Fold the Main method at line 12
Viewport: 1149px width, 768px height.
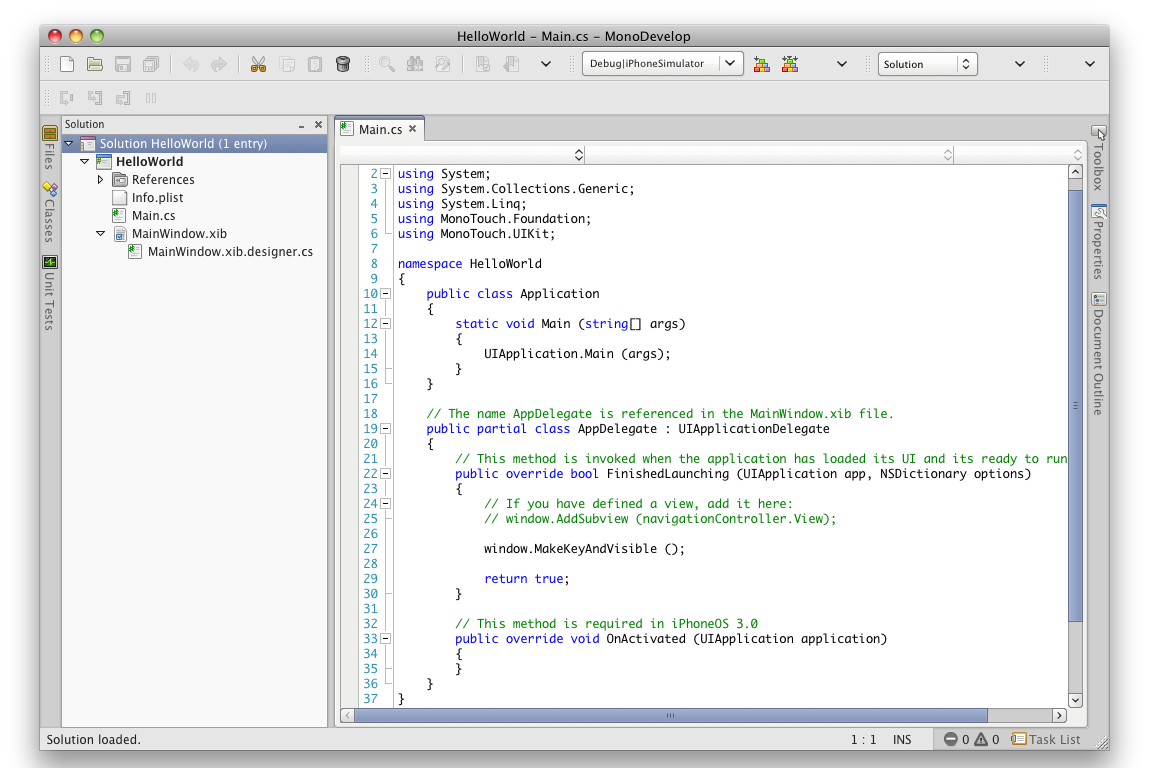coord(385,324)
